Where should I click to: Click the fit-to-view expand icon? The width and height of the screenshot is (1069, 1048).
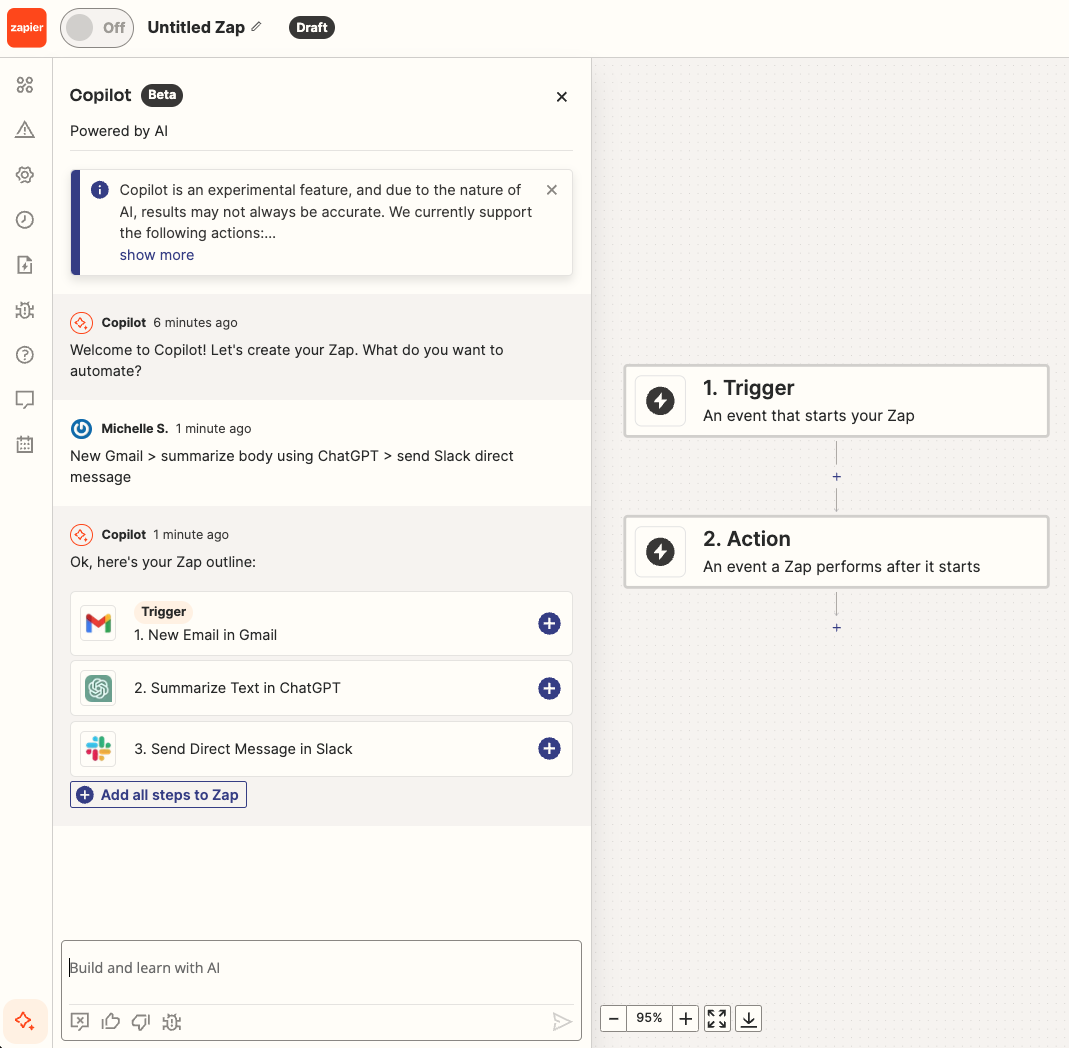point(717,1019)
